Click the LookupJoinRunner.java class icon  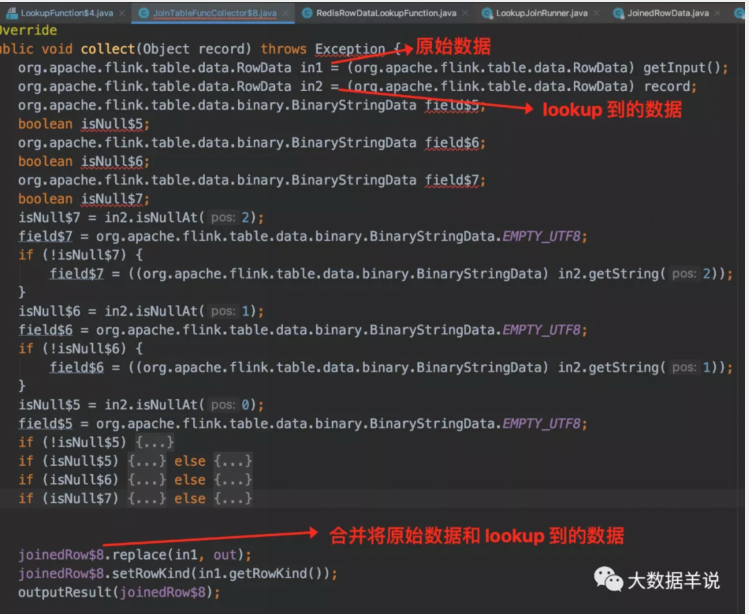[x=487, y=13]
